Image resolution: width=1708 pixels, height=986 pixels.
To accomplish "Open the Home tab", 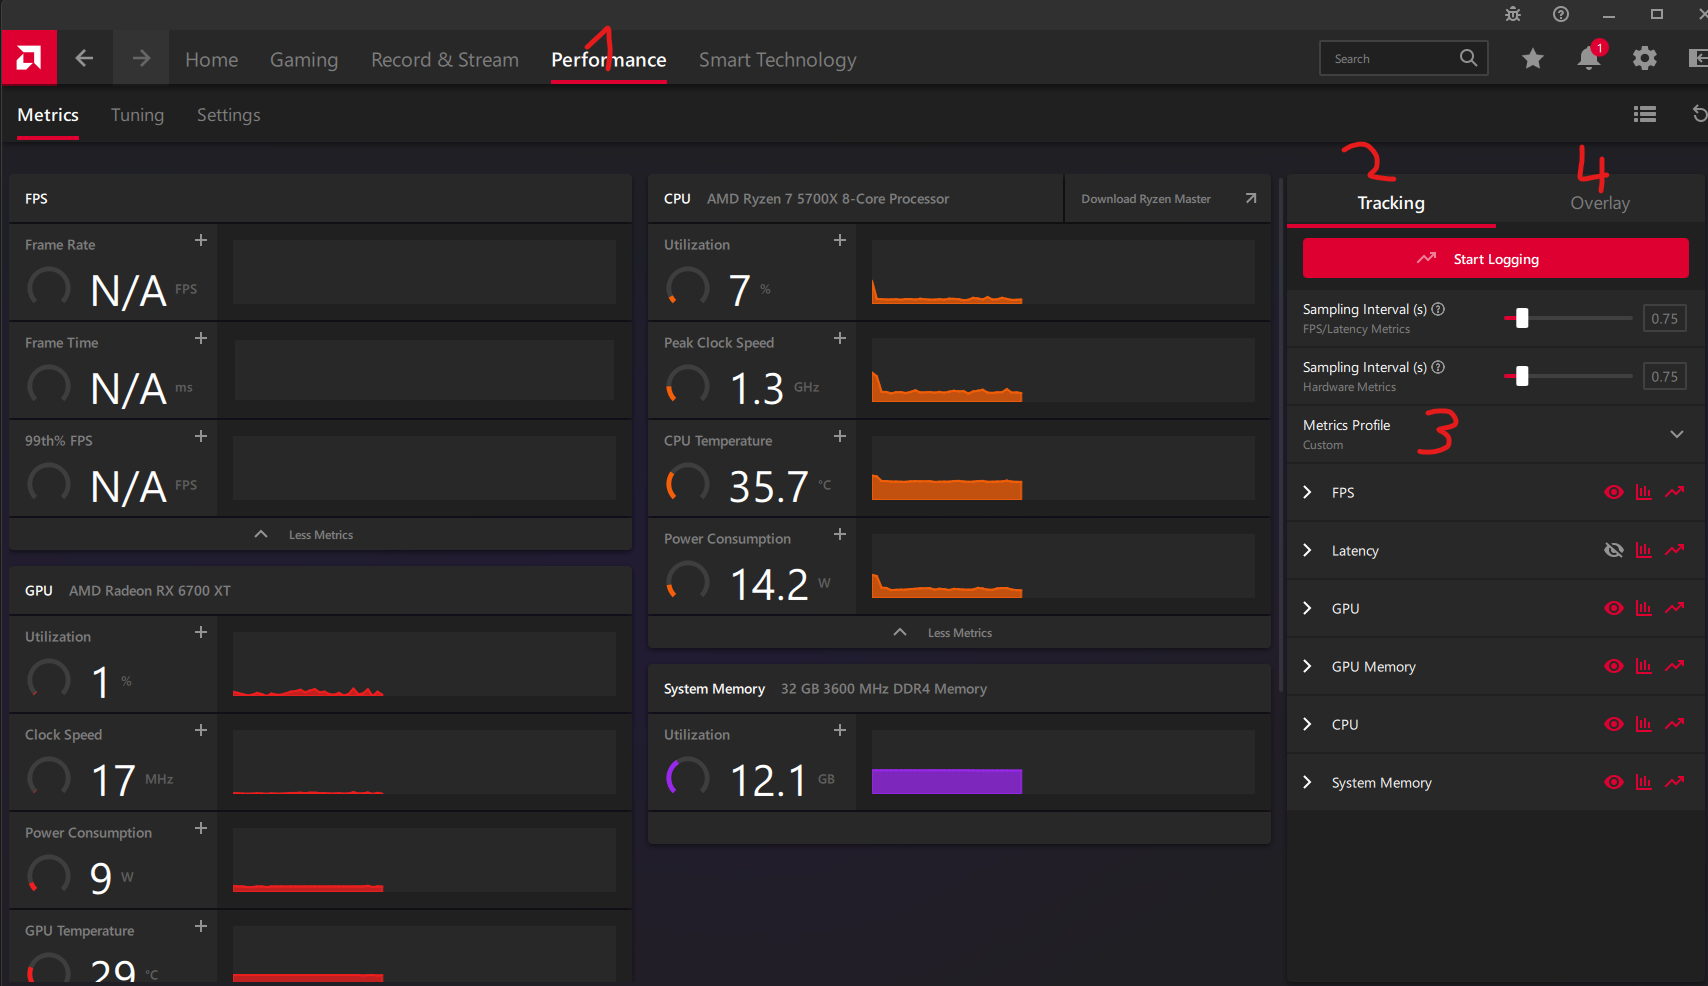I will (x=212, y=59).
